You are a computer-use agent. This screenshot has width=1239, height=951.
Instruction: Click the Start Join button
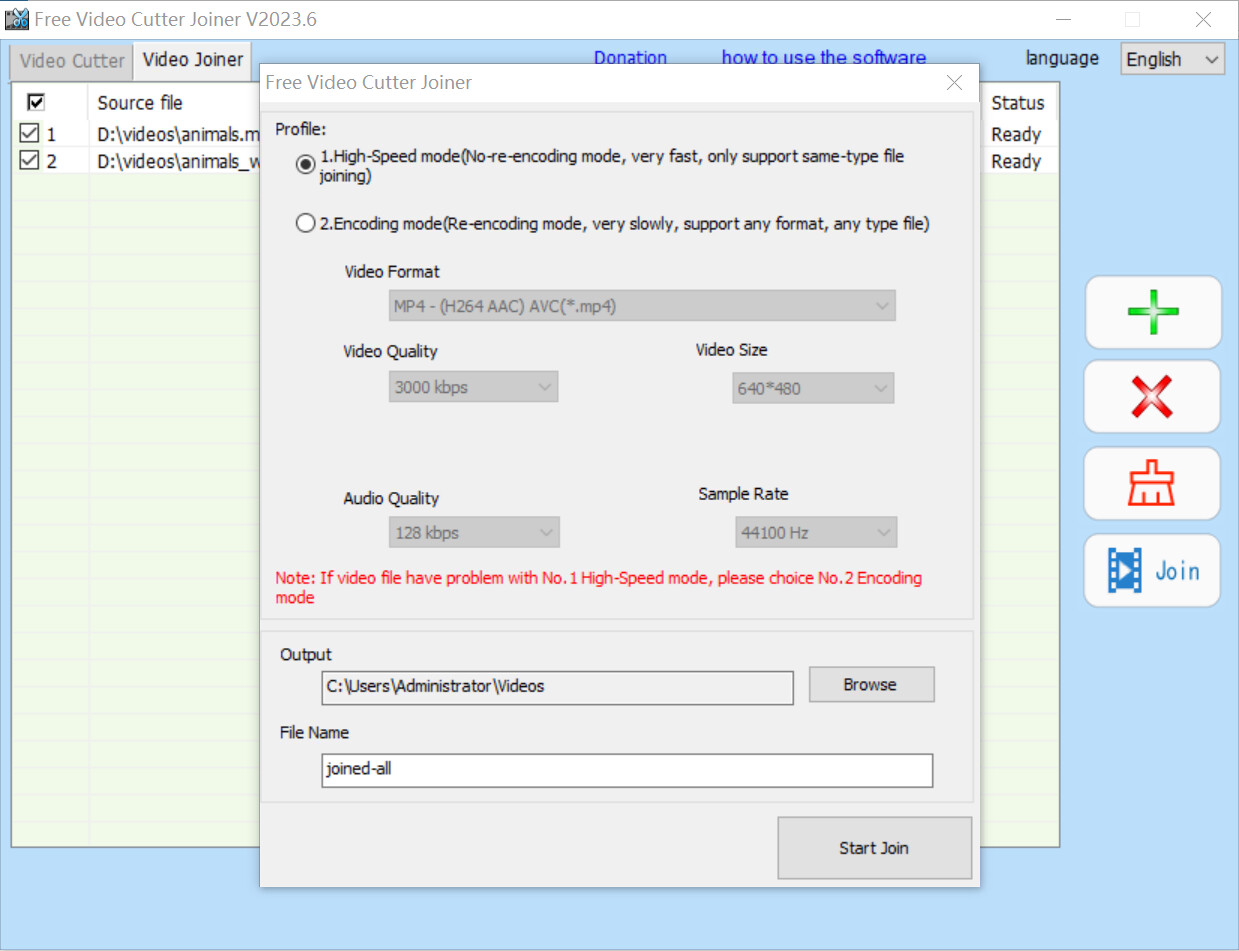pyautogui.click(x=874, y=848)
